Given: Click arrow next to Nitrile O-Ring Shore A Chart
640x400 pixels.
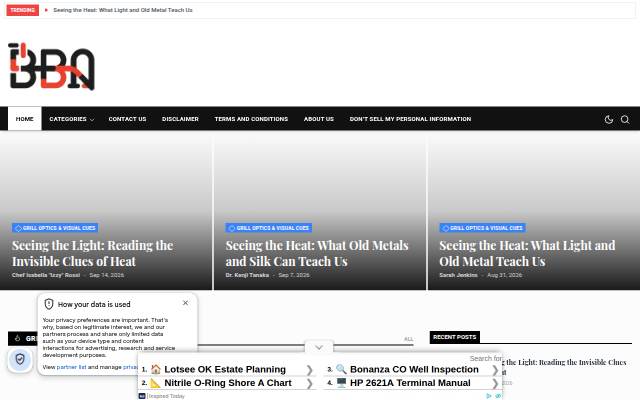Looking at the screenshot, I should click(x=309, y=383).
